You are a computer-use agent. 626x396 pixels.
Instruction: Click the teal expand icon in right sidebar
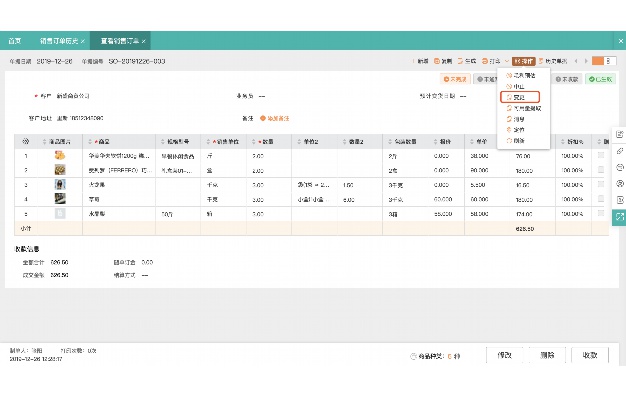point(619,217)
